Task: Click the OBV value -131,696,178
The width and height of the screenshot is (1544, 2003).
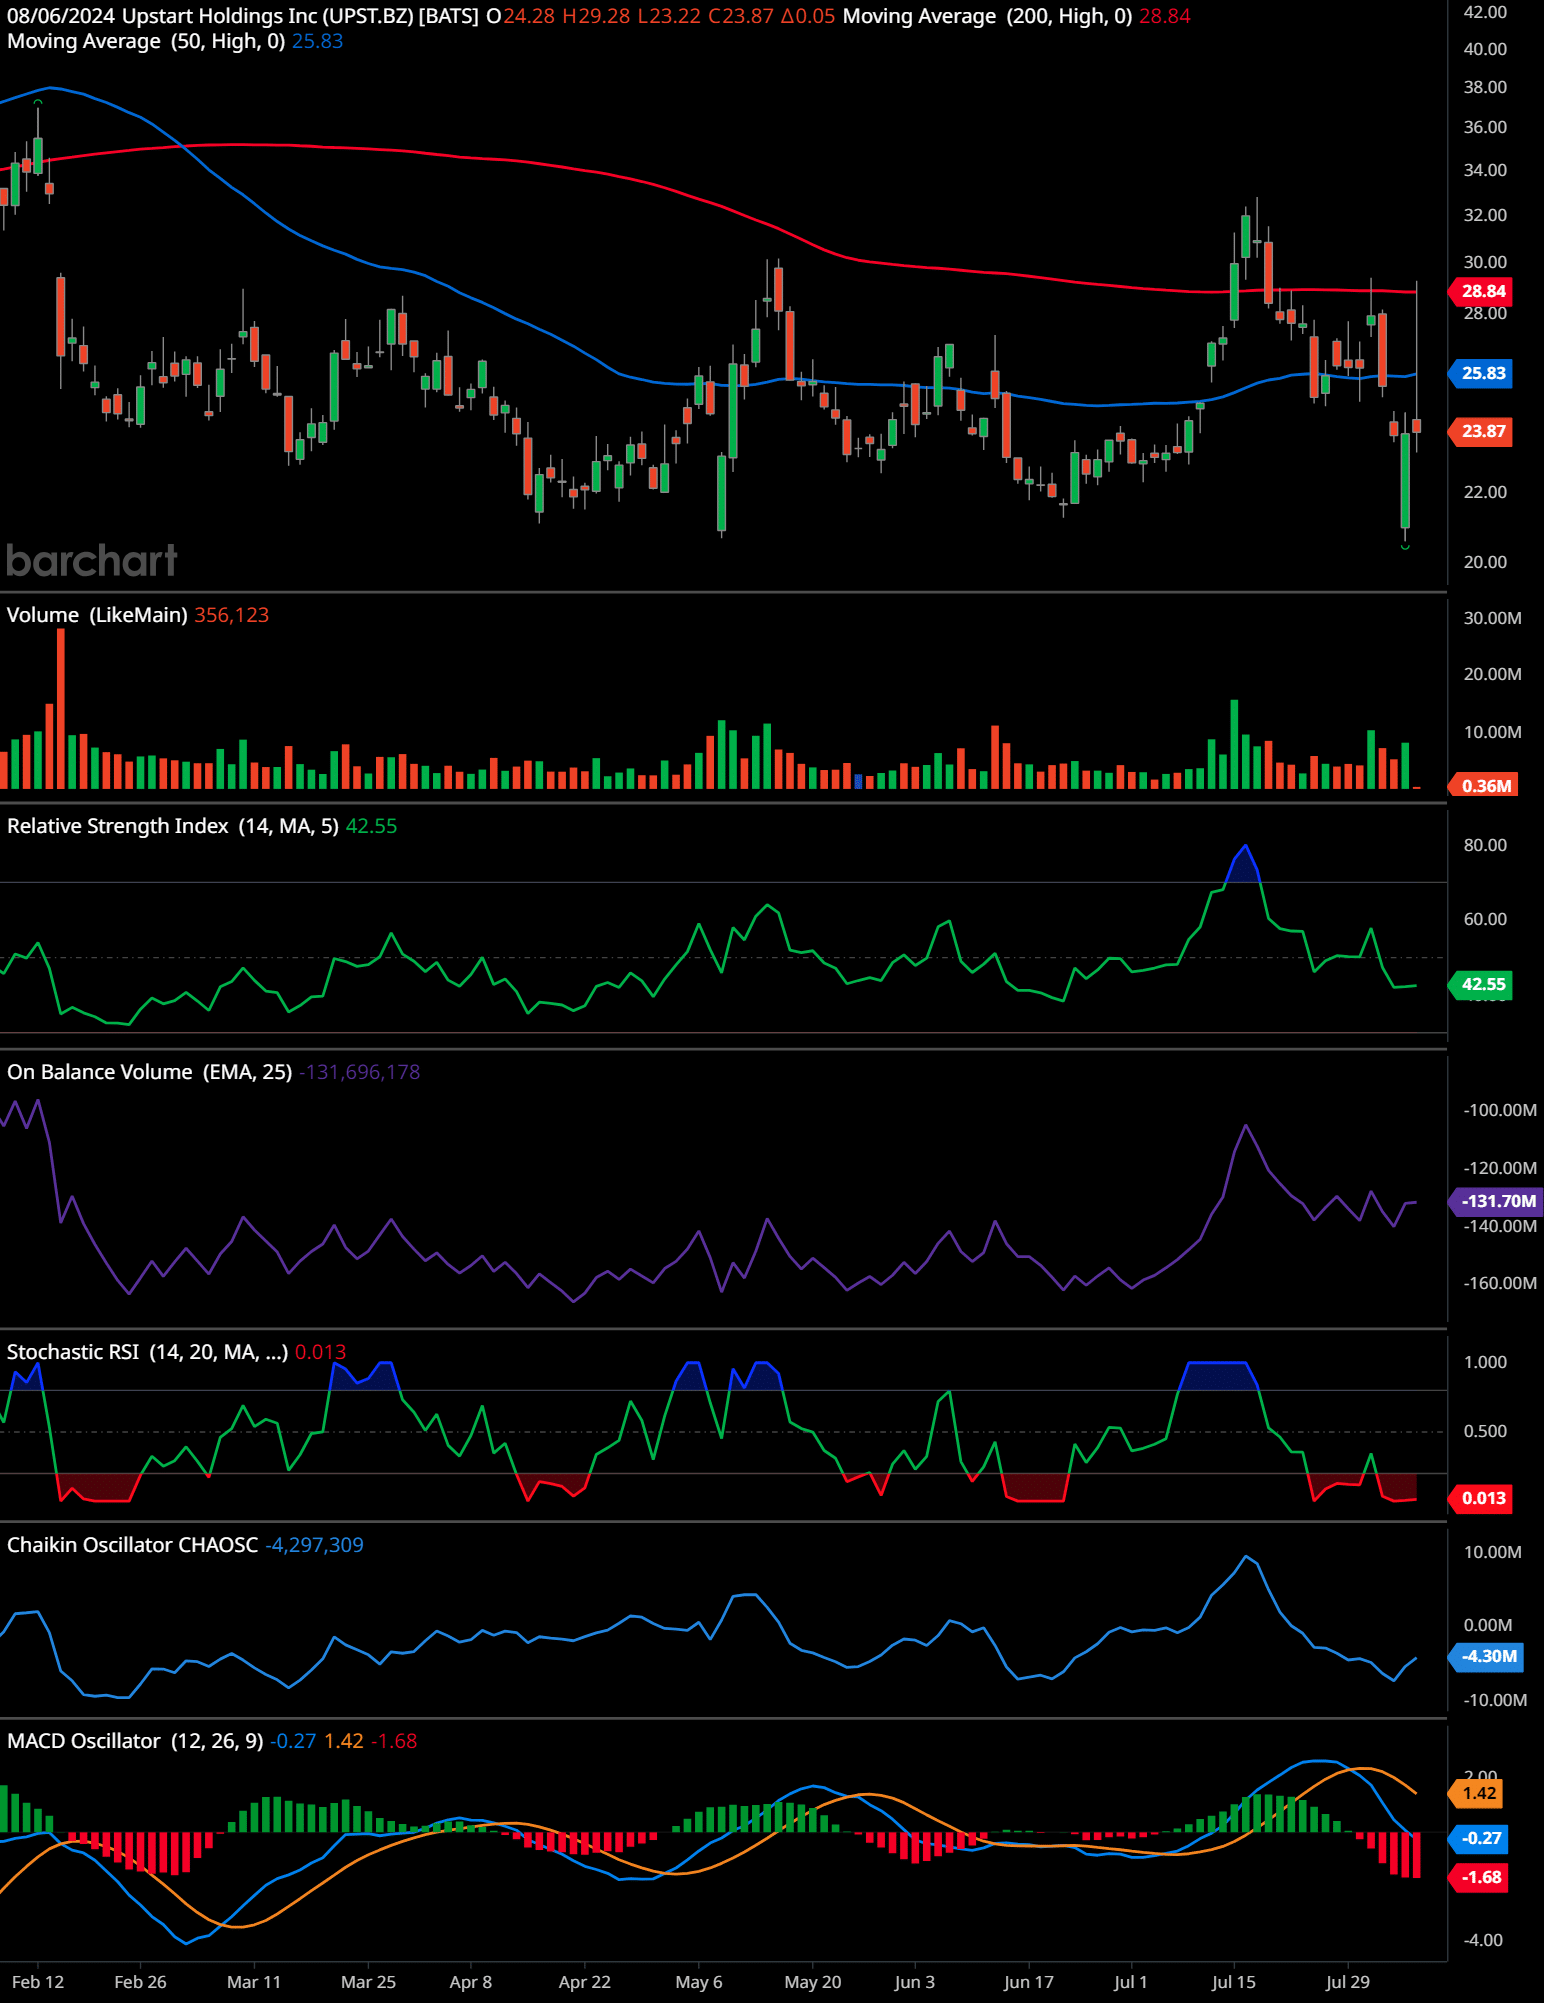Action: 359,1072
